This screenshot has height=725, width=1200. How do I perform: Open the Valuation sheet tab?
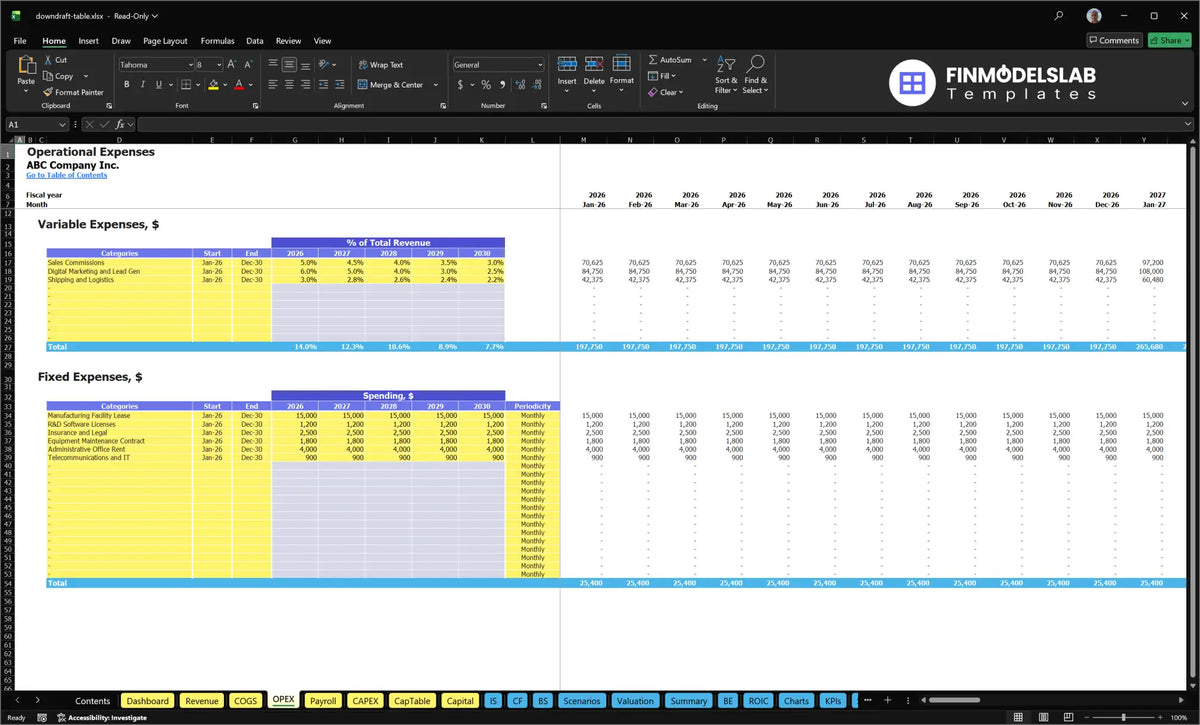pyautogui.click(x=635, y=701)
